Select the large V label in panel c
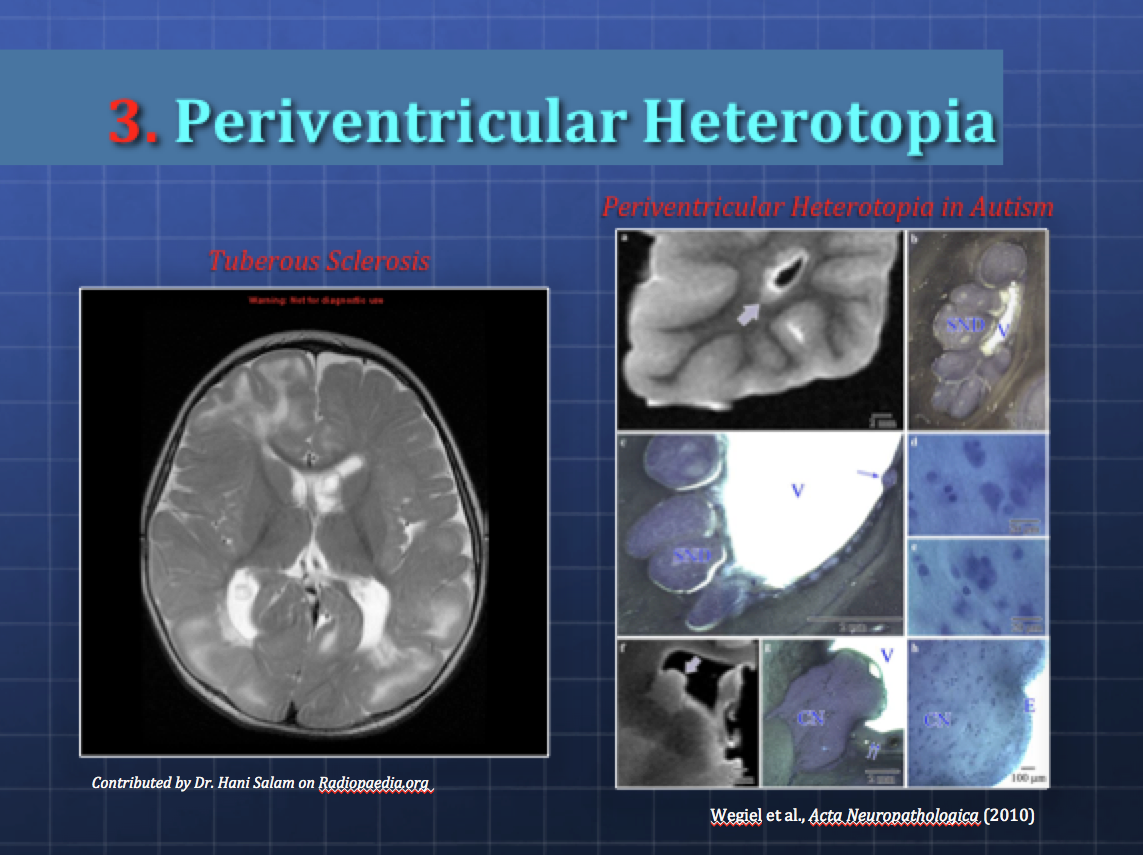This screenshot has height=855, width=1143. point(798,491)
